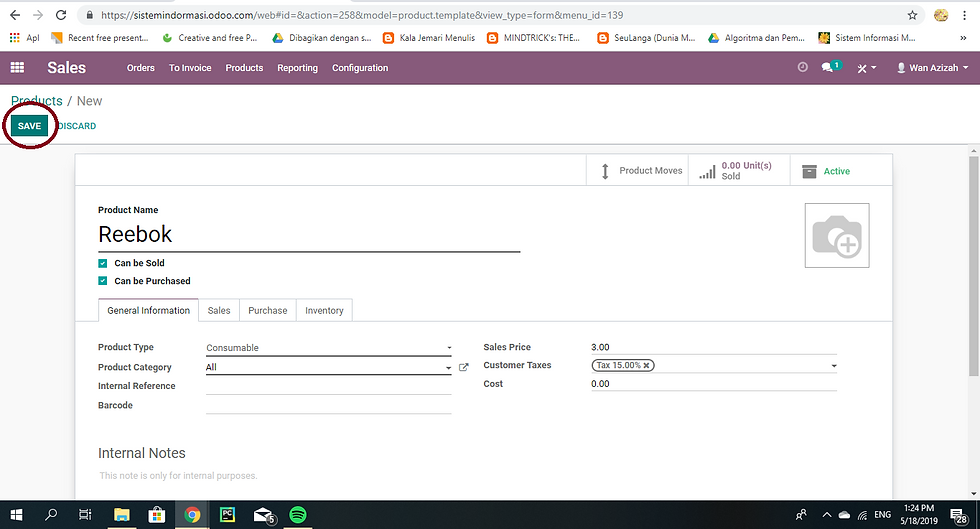Open the Odoo apps grid menu
Viewport: 980px width, 529px height.
(x=18, y=68)
